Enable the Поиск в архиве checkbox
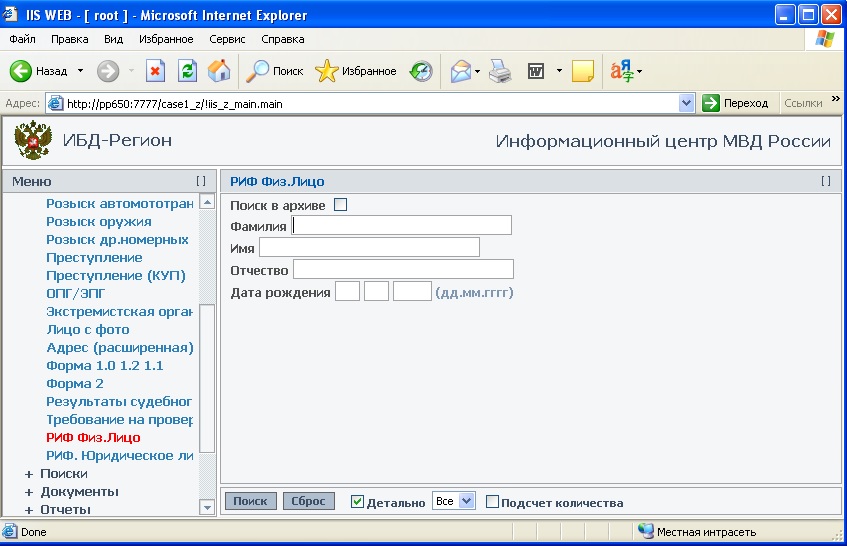The height and width of the screenshot is (546, 847). (340, 205)
